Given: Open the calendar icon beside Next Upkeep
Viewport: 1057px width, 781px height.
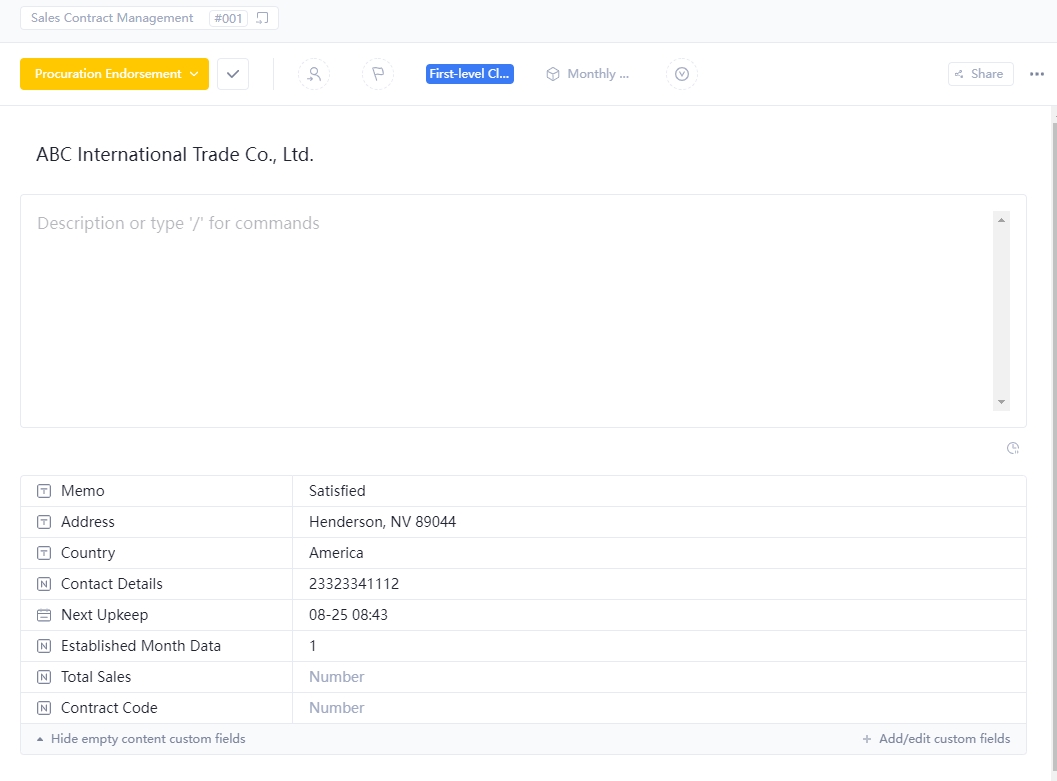Looking at the screenshot, I should (43, 614).
